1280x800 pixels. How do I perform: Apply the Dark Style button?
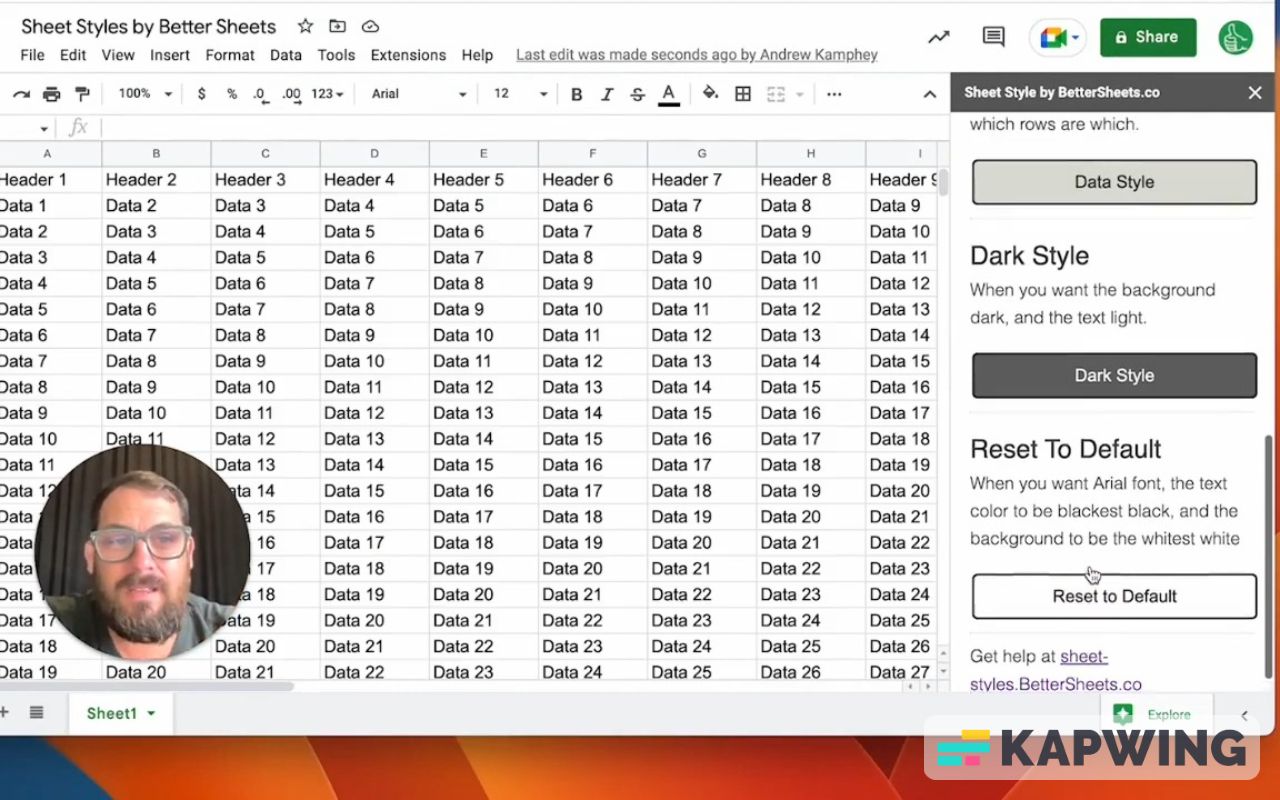click(x=1114, y=375)
